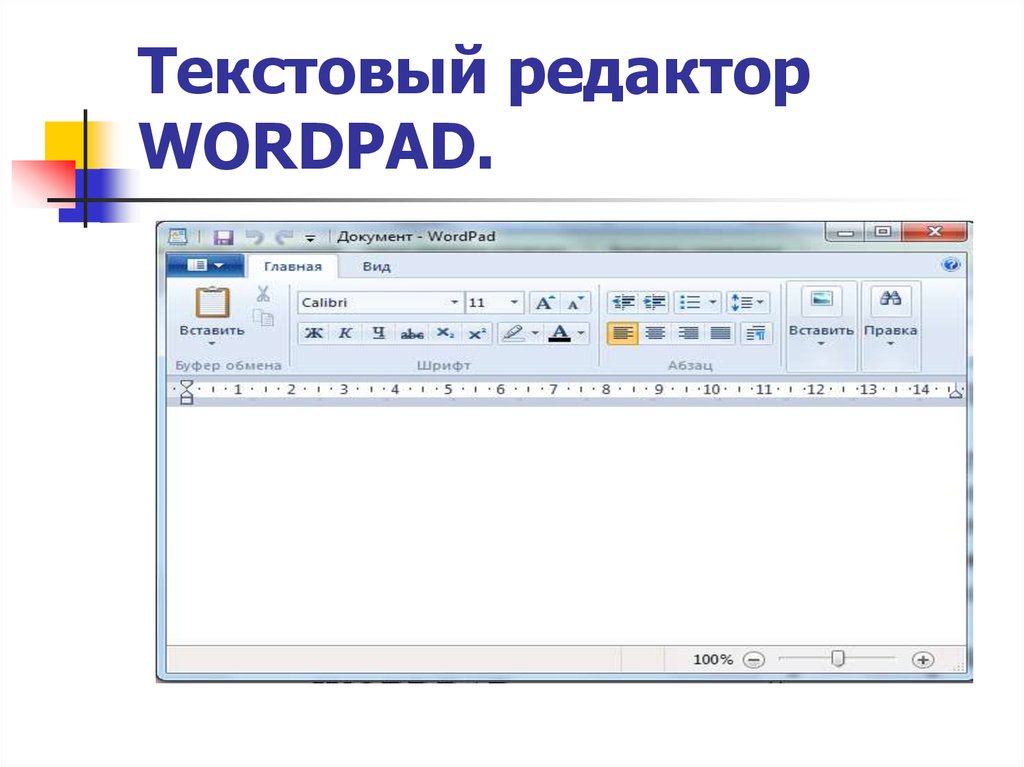Click the 100% zoom level text

pos(712,660)
